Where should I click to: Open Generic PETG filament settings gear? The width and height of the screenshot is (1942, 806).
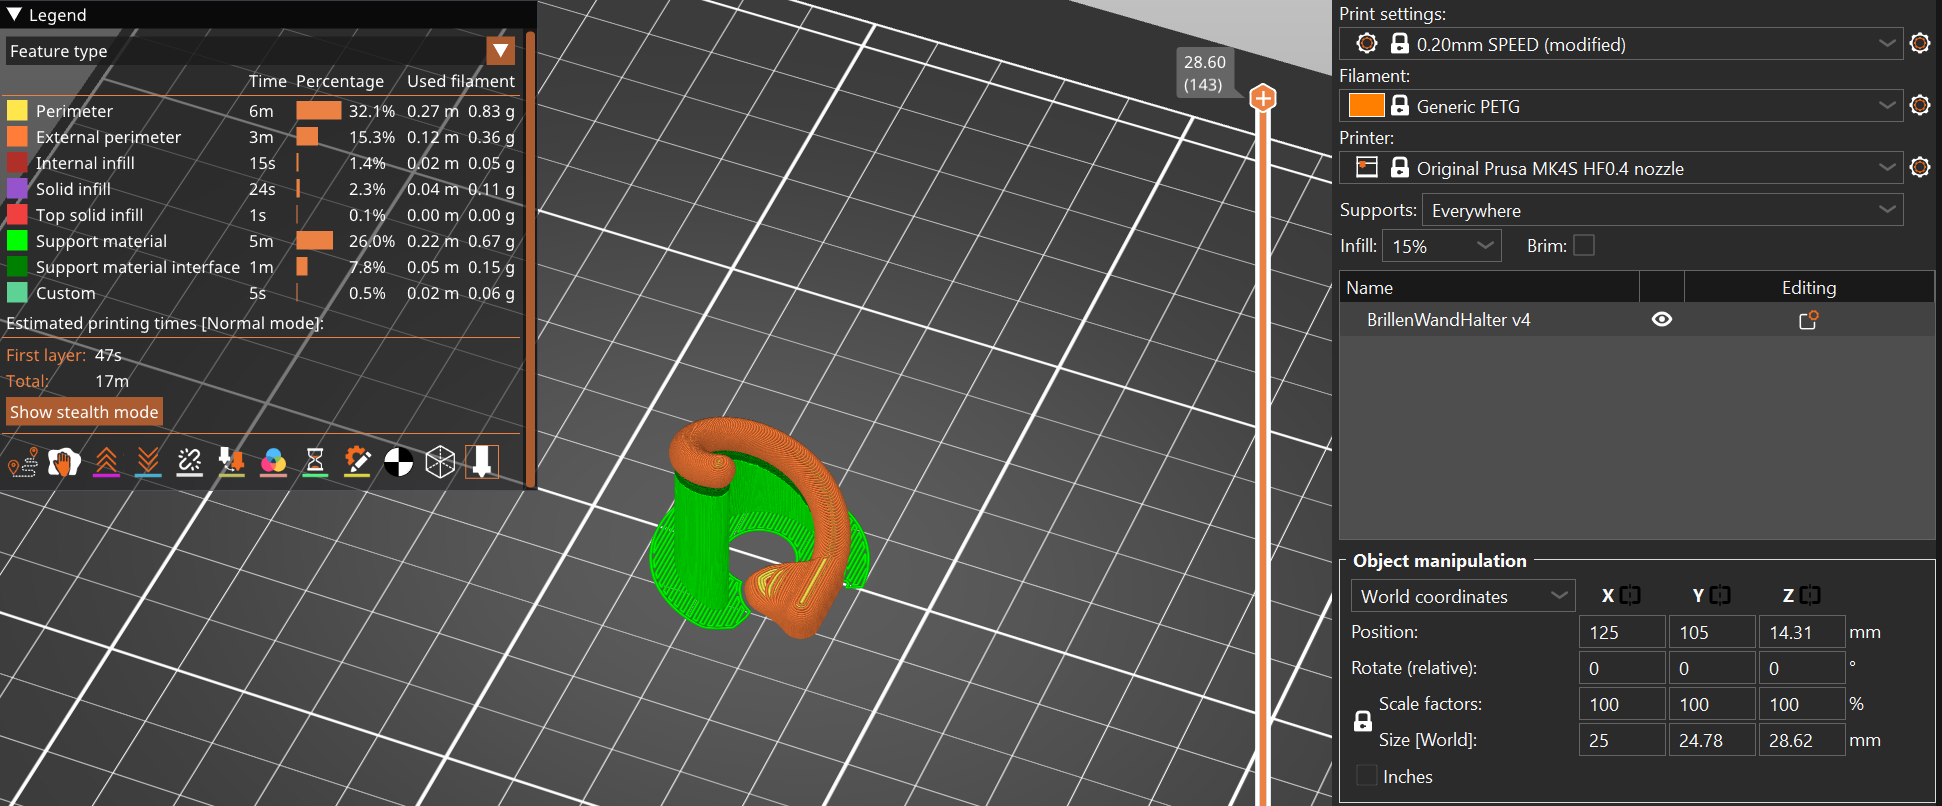(1920, 105)
